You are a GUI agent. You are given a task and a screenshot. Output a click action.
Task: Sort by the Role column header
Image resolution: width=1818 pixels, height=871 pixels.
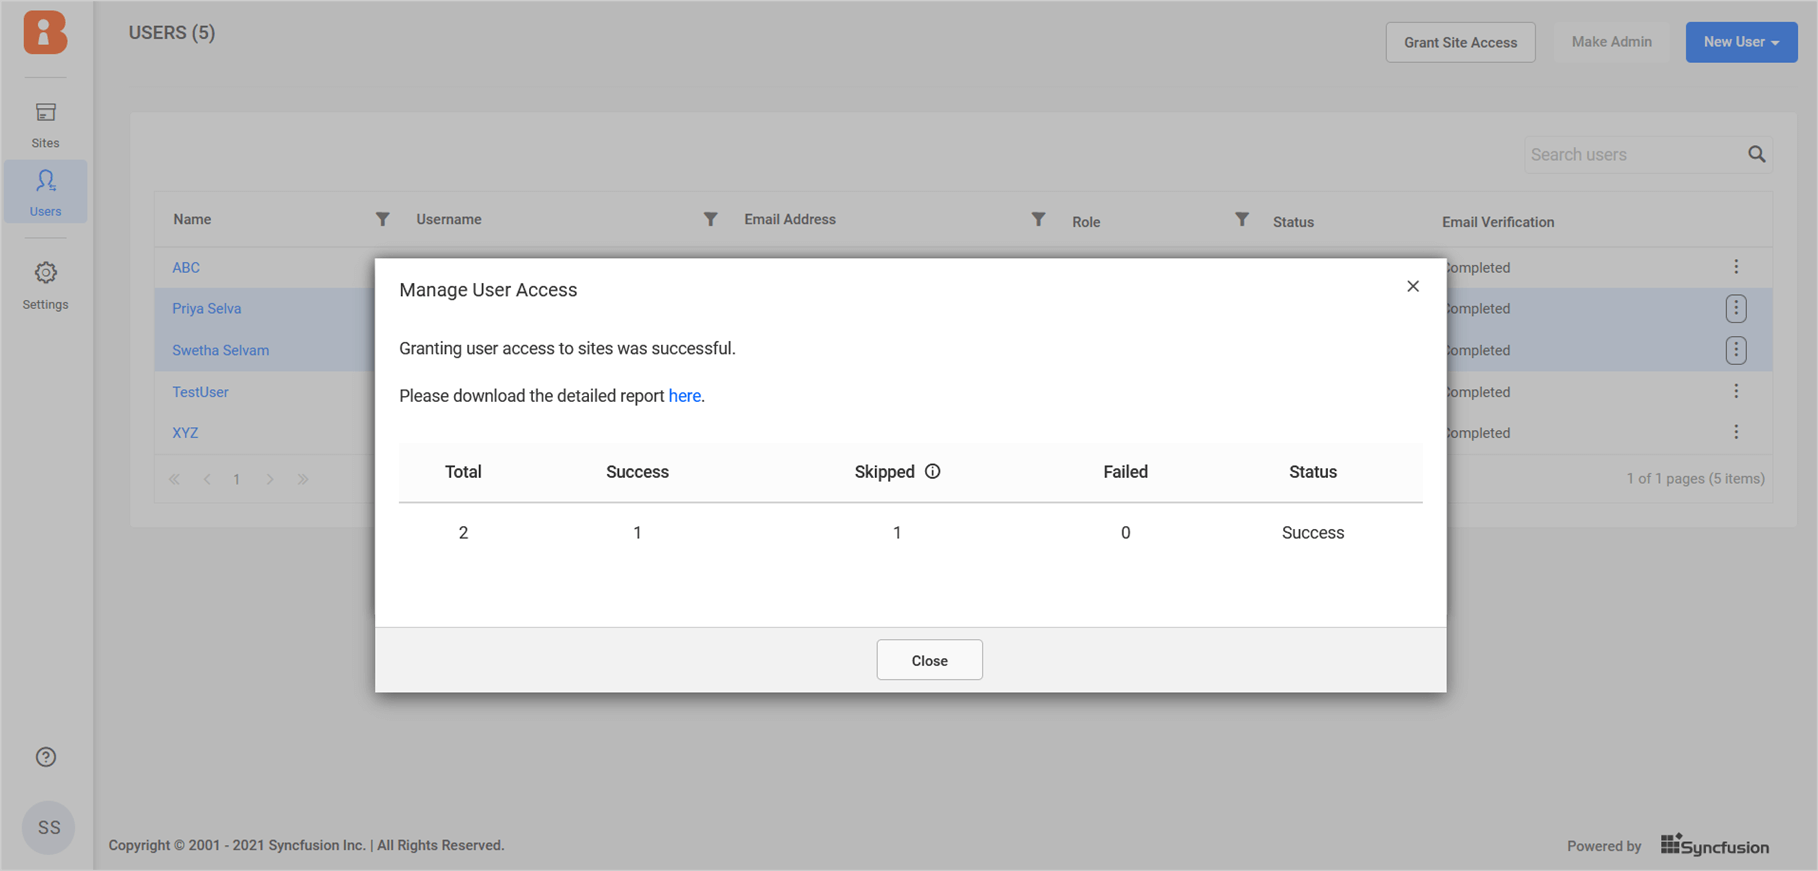pyautogui.click(x=1086, y=222)
